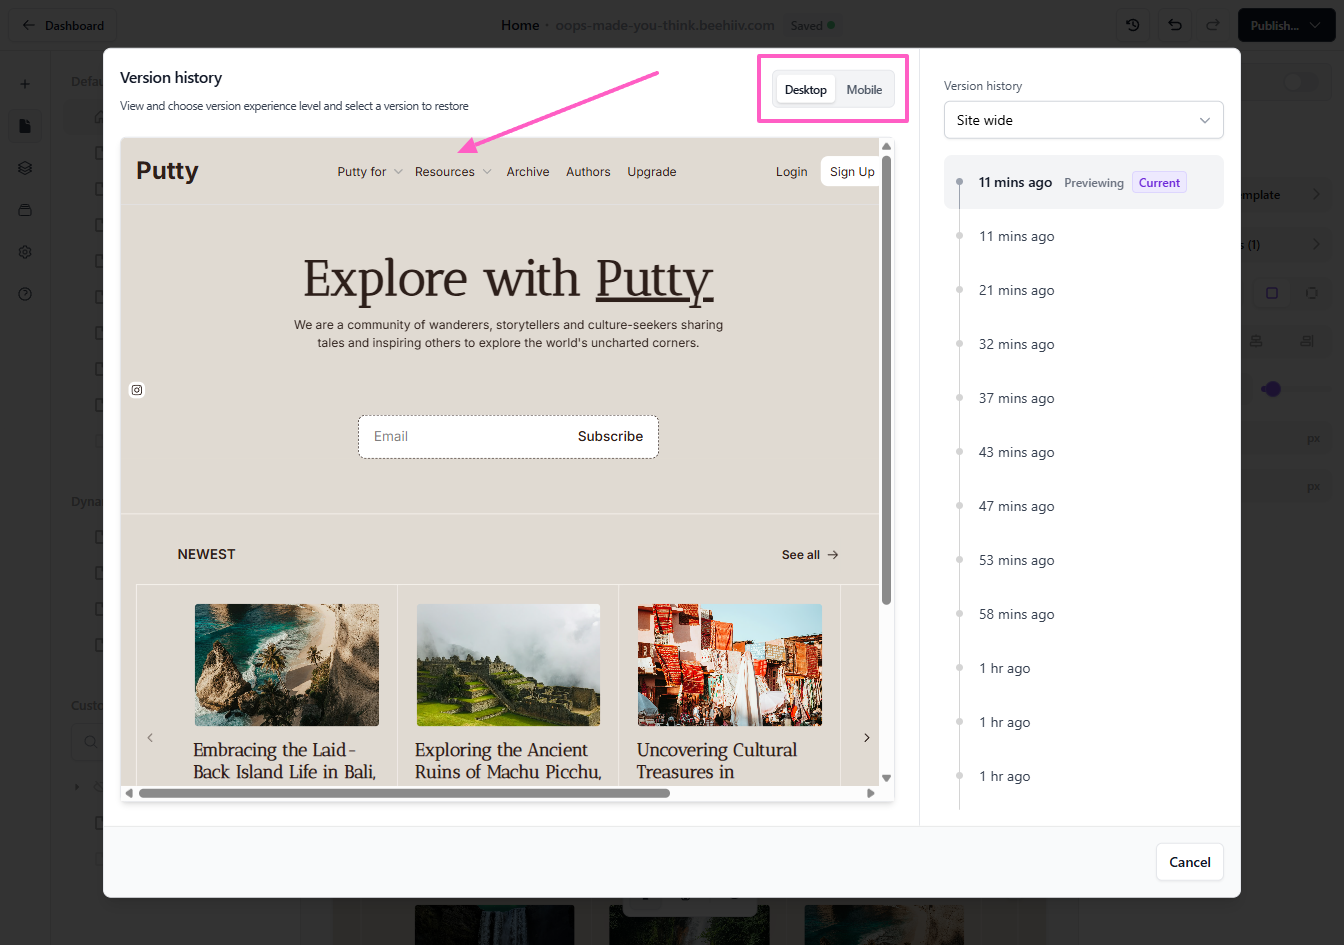Click the Instagram icon in preview
1344x945 pixels.
click(x=137, y=390)
